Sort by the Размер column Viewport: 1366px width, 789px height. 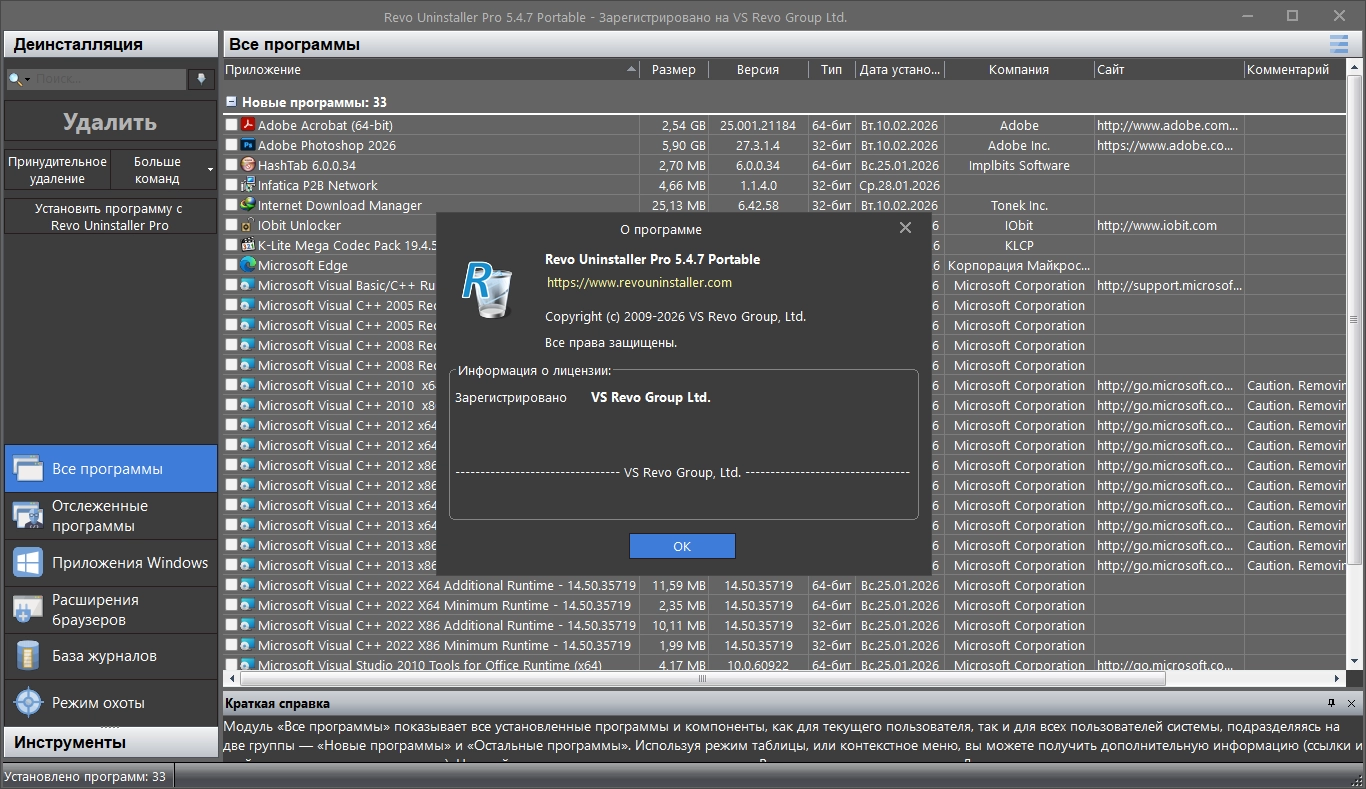(674, 69)
